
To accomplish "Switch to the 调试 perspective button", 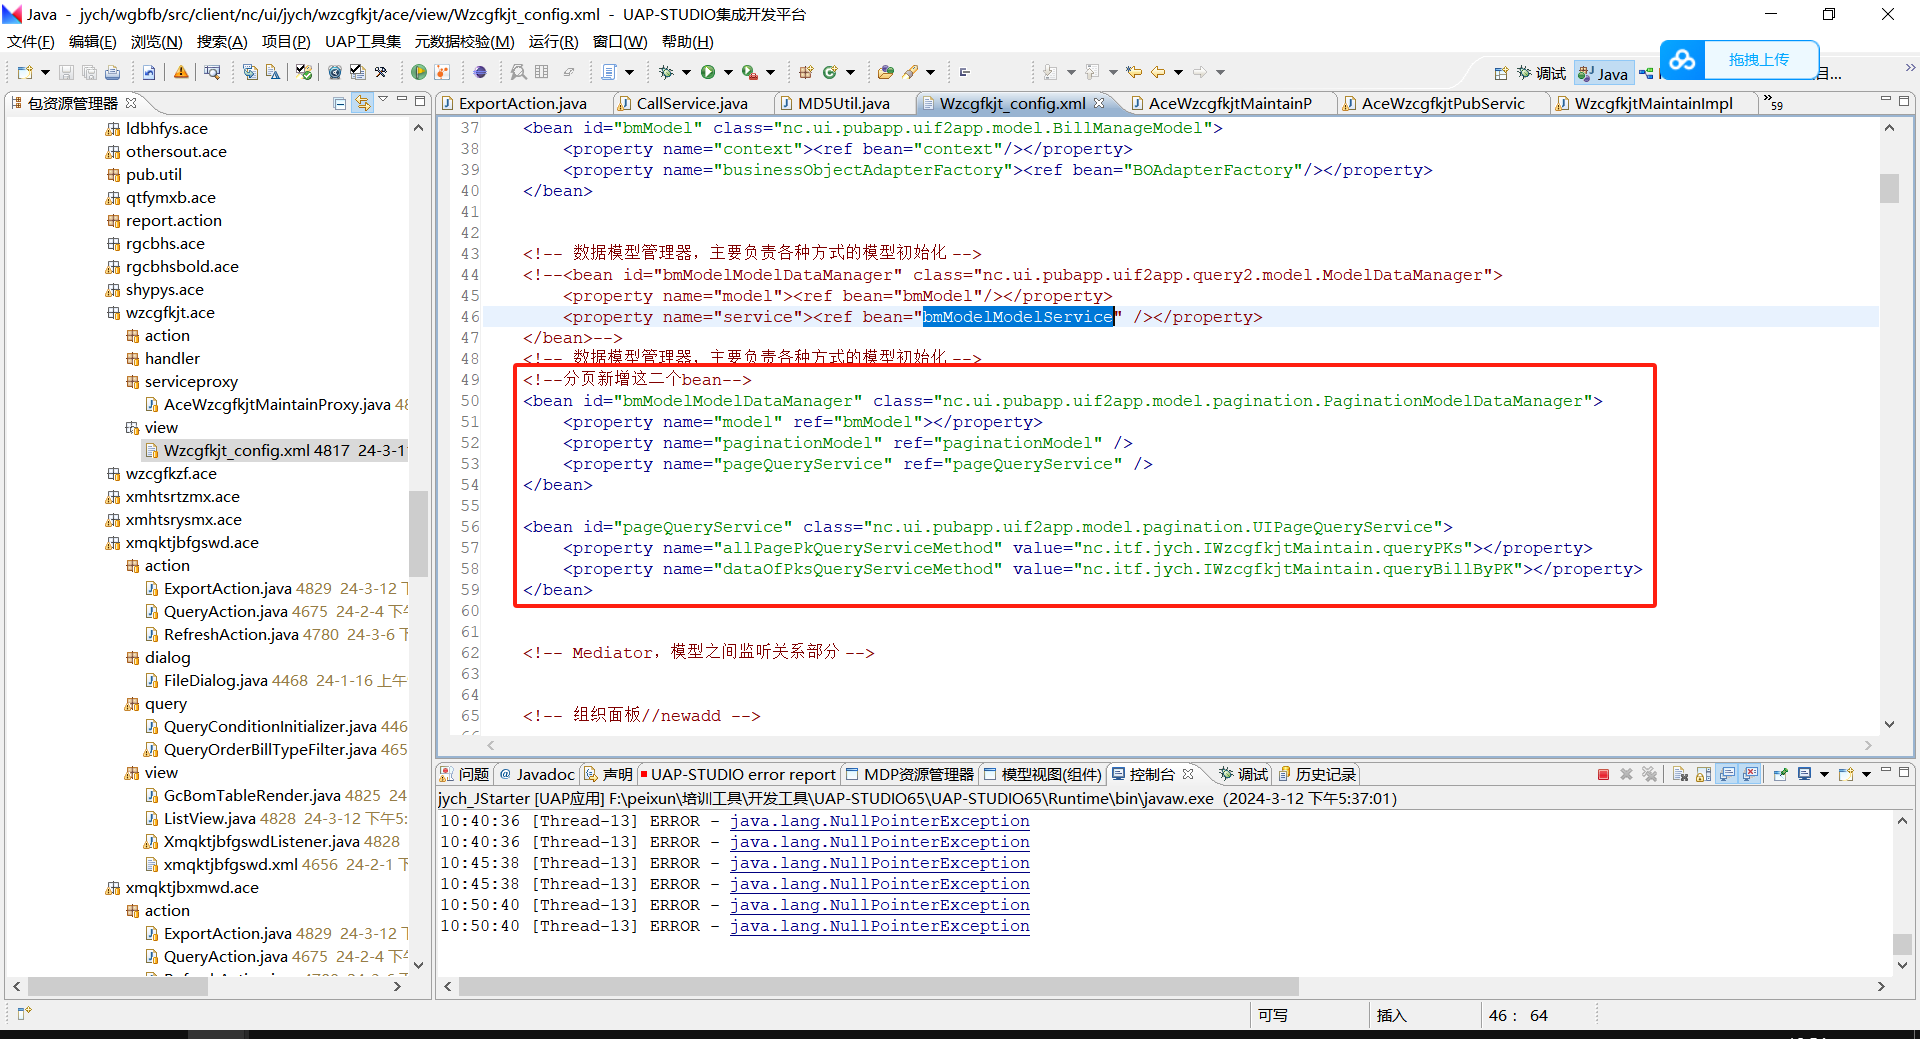I will click(1541, 73).
